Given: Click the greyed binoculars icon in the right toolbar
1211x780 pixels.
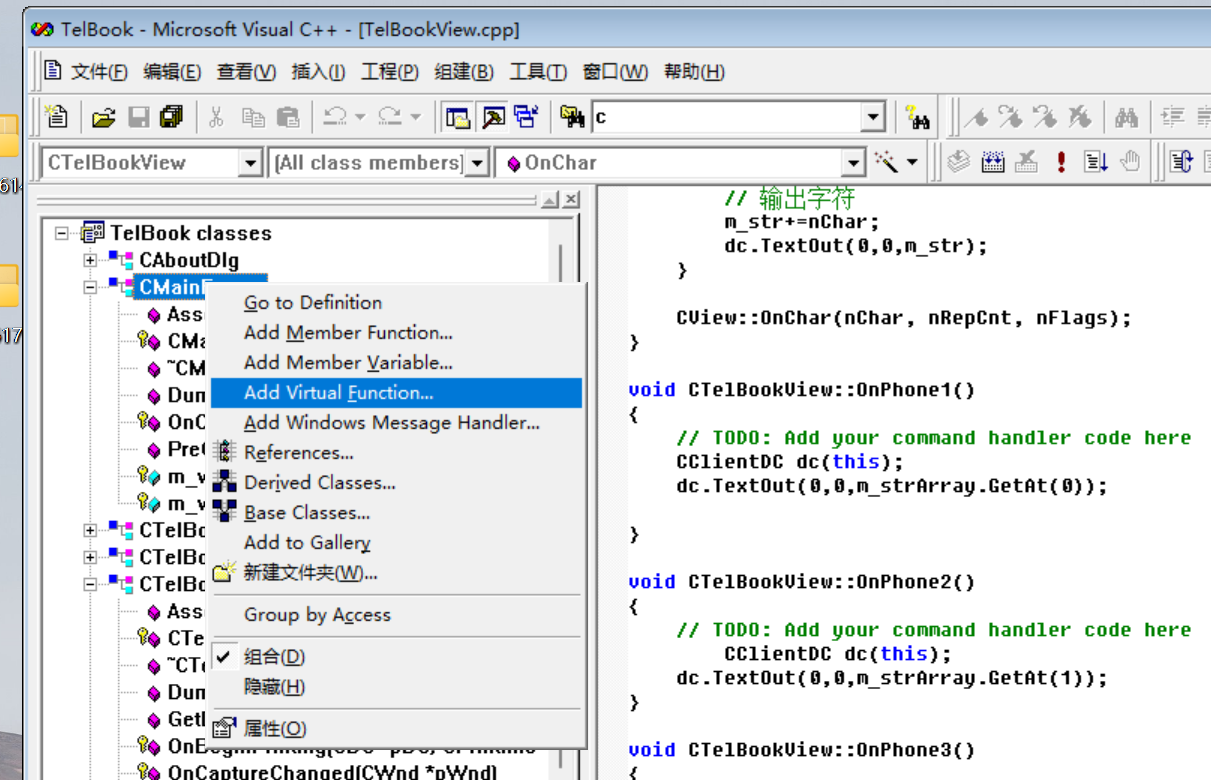Looking at the screenshot, I should tap(1127, 117).
